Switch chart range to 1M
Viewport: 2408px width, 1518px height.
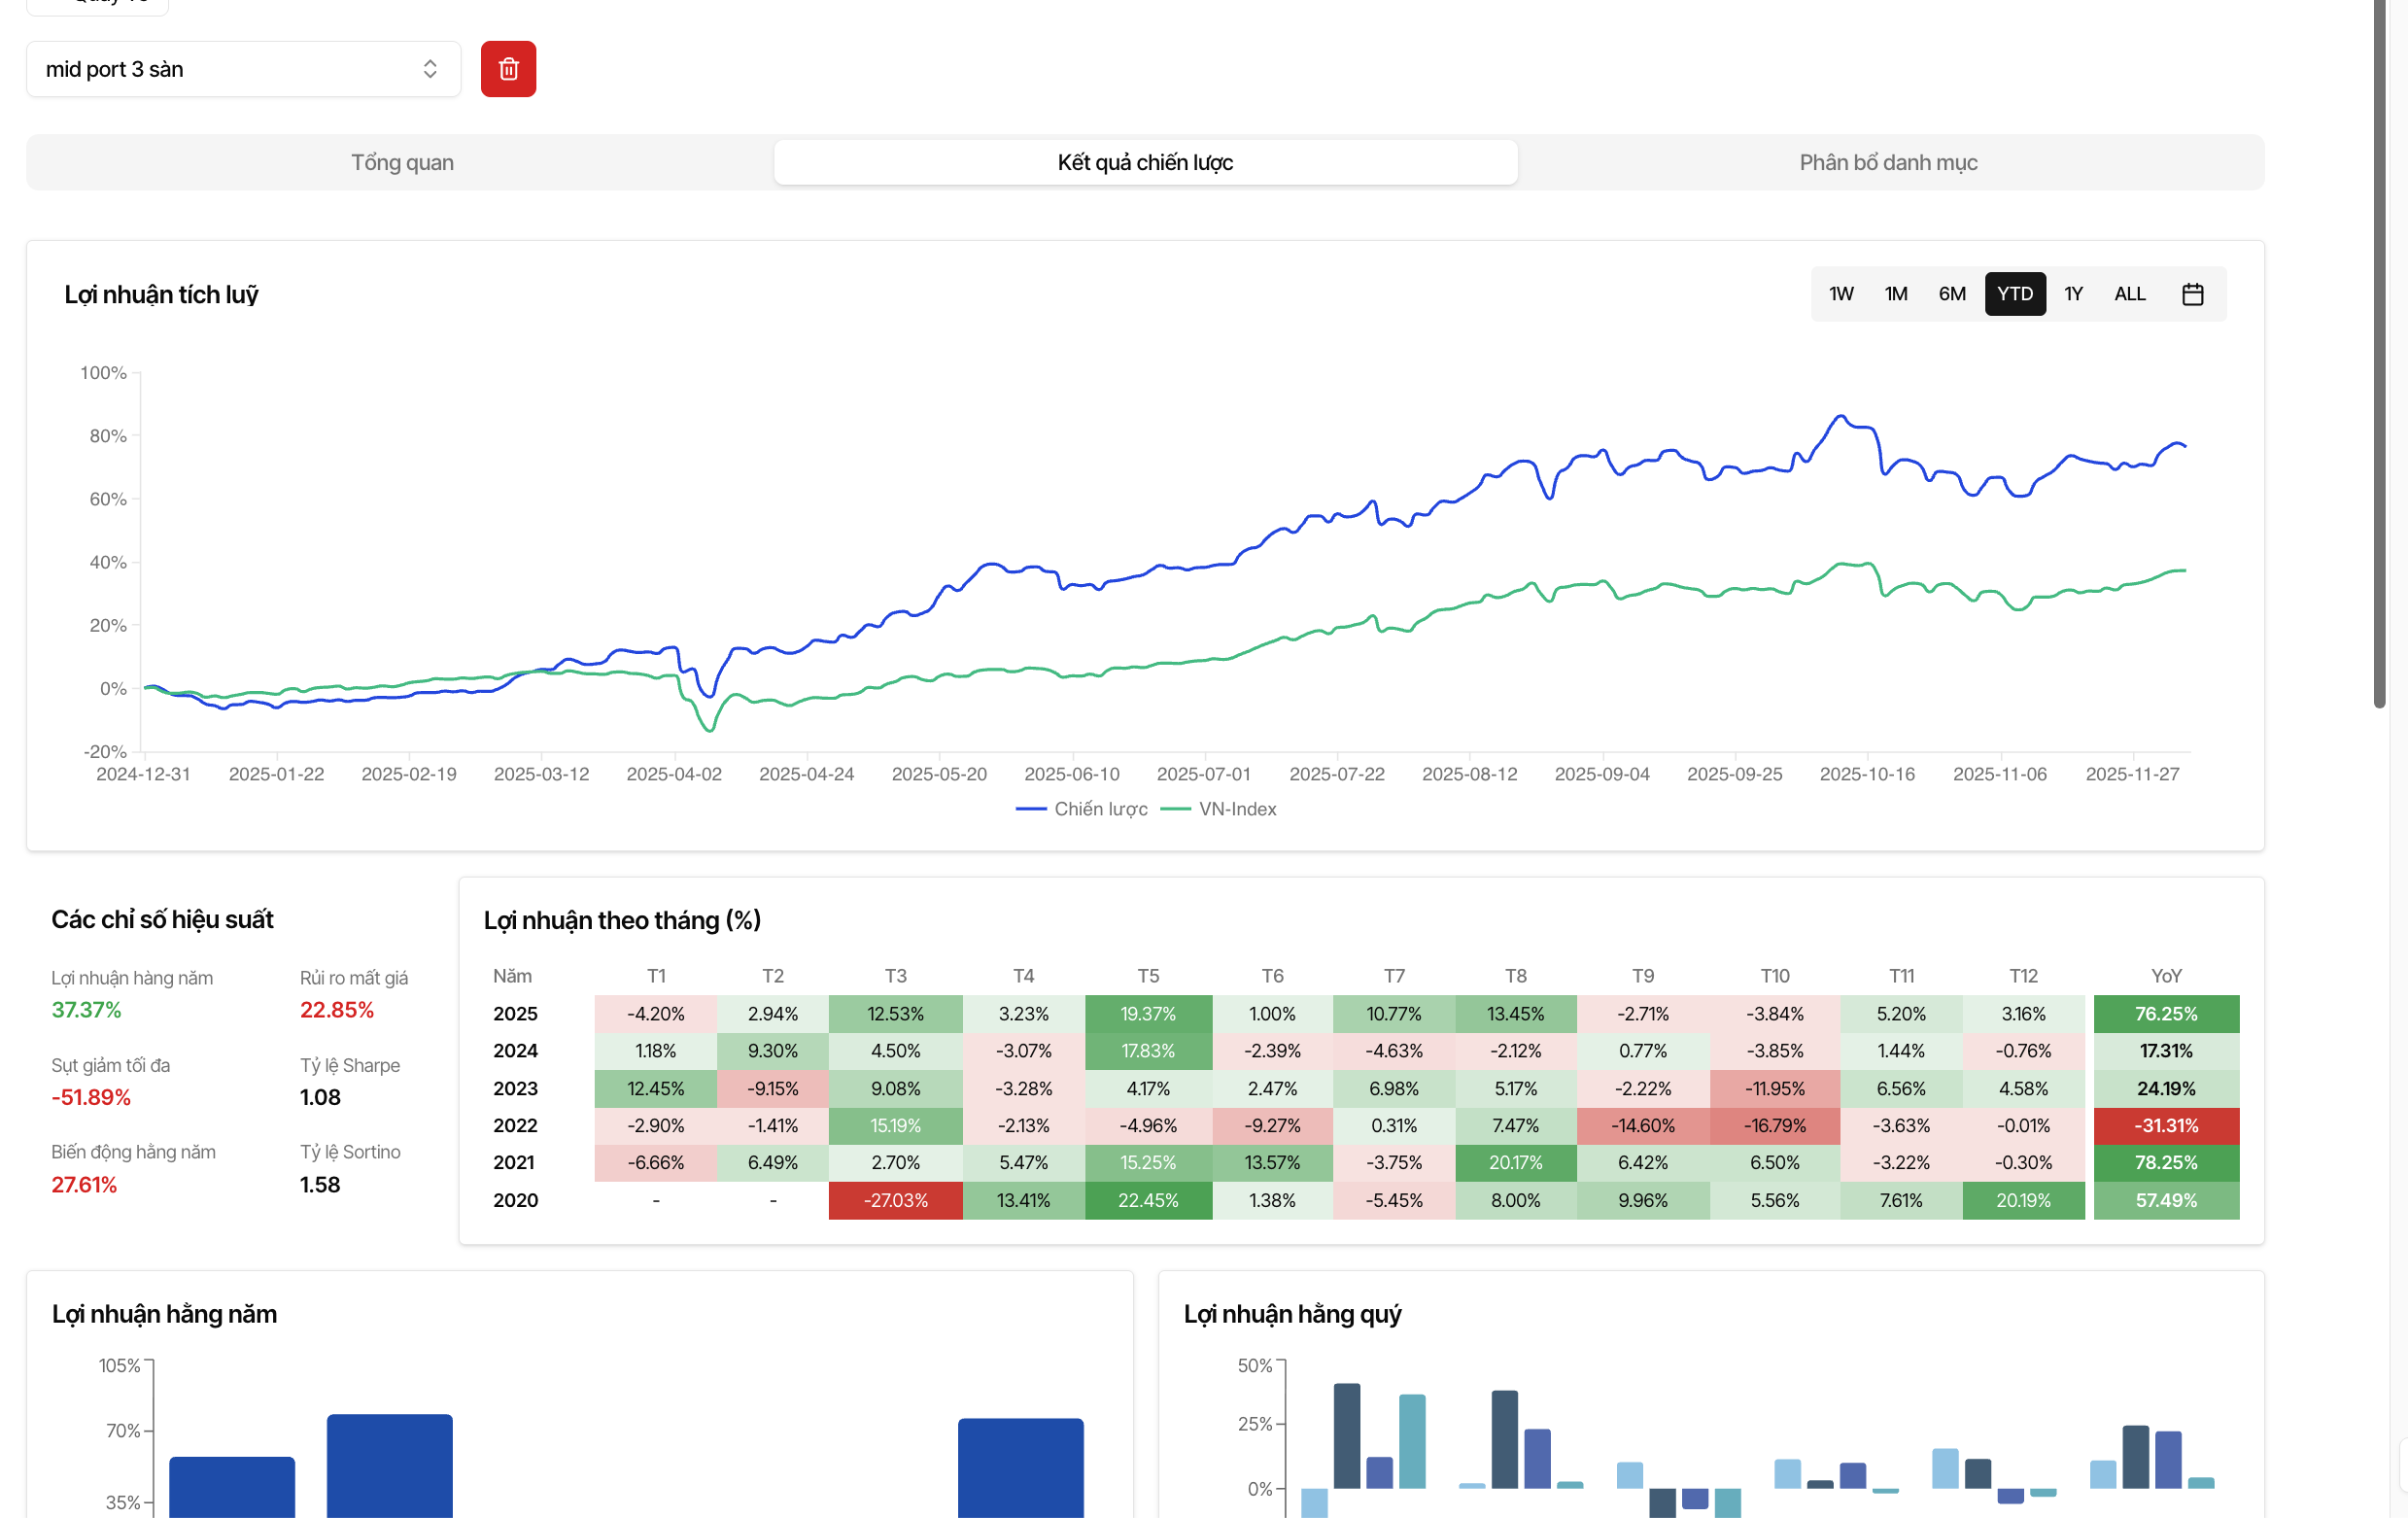(x=1895, y=294)
